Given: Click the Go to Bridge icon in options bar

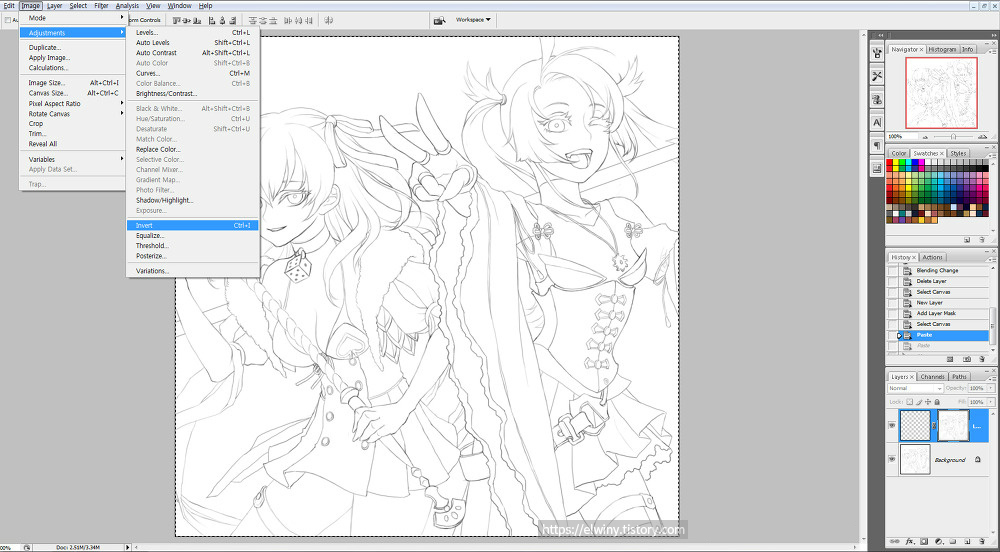Looking at the screenshot, I should click(x=439, y=20).
